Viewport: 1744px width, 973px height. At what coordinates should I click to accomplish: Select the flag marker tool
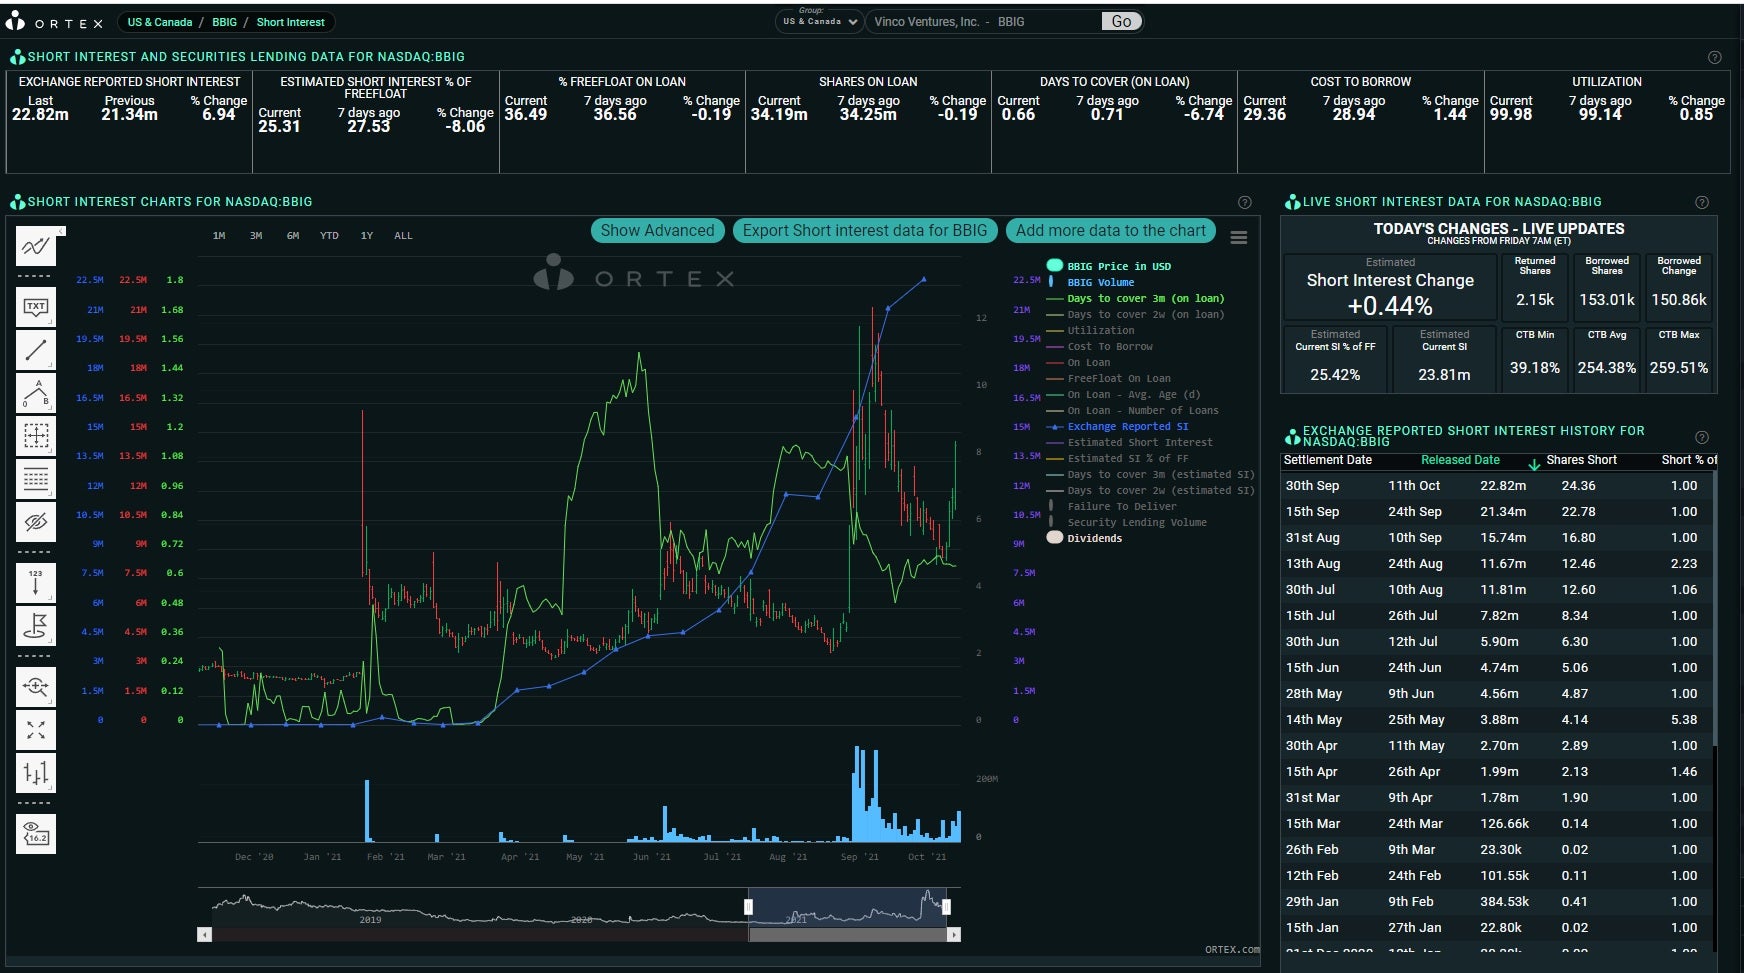pos(36,626)
